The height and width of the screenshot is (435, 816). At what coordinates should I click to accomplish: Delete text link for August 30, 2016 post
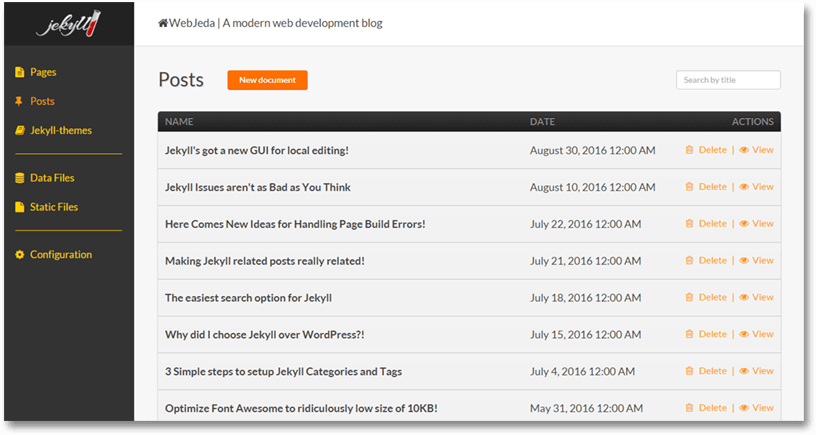tap(712, 150)
